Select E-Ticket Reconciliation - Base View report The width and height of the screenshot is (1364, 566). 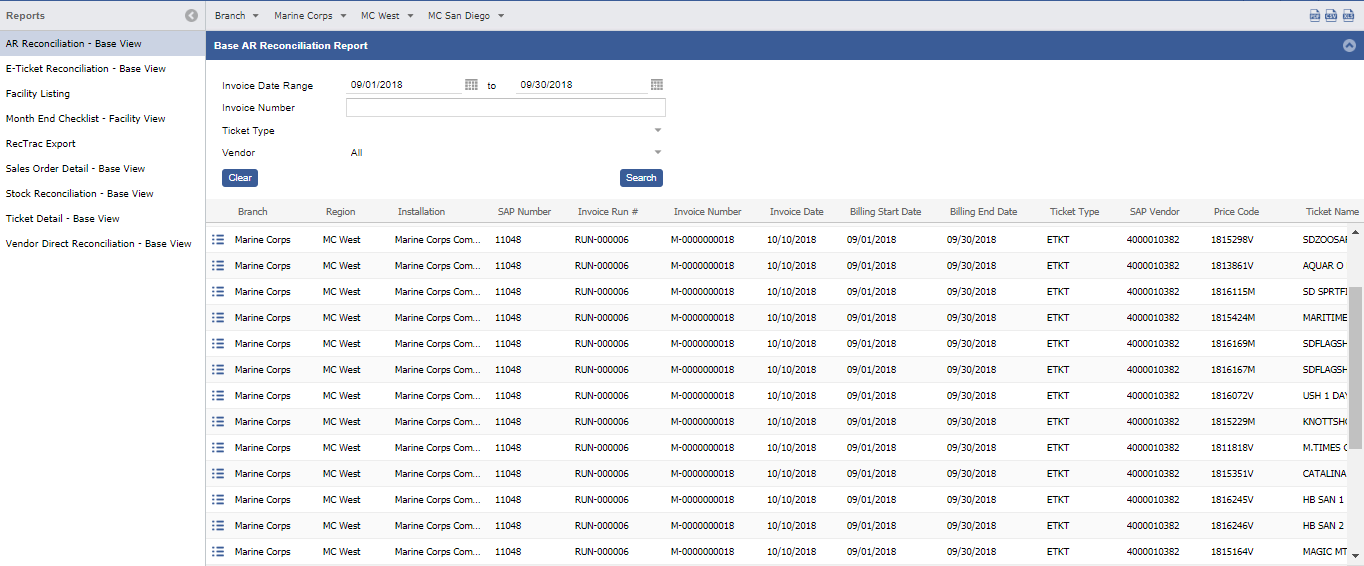coord(86,69)
